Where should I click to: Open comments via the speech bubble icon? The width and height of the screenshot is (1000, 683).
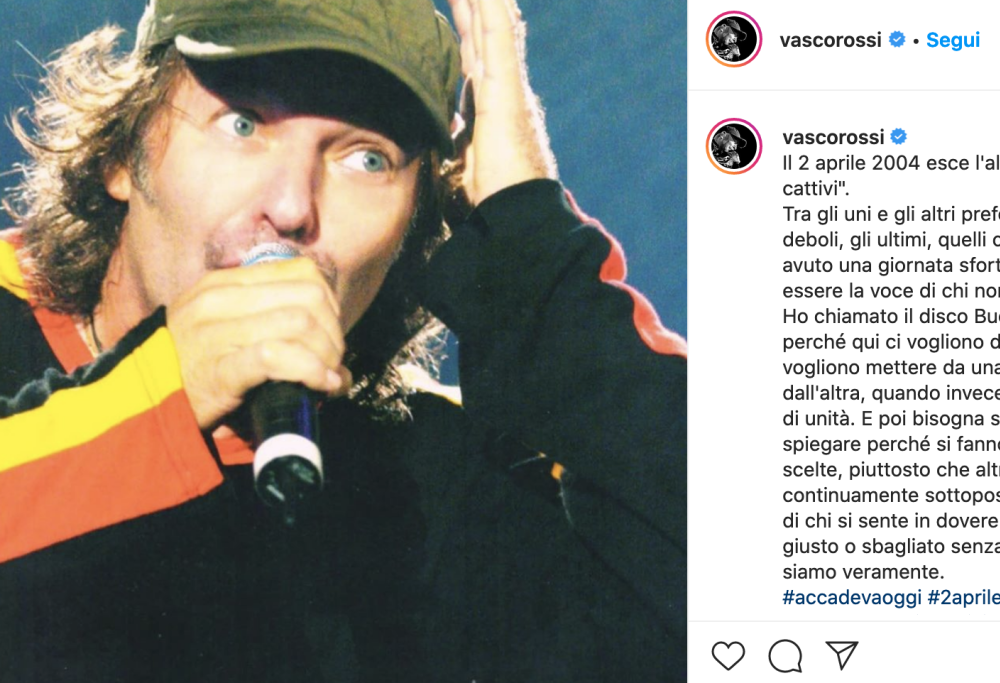[x=785, y=656]
